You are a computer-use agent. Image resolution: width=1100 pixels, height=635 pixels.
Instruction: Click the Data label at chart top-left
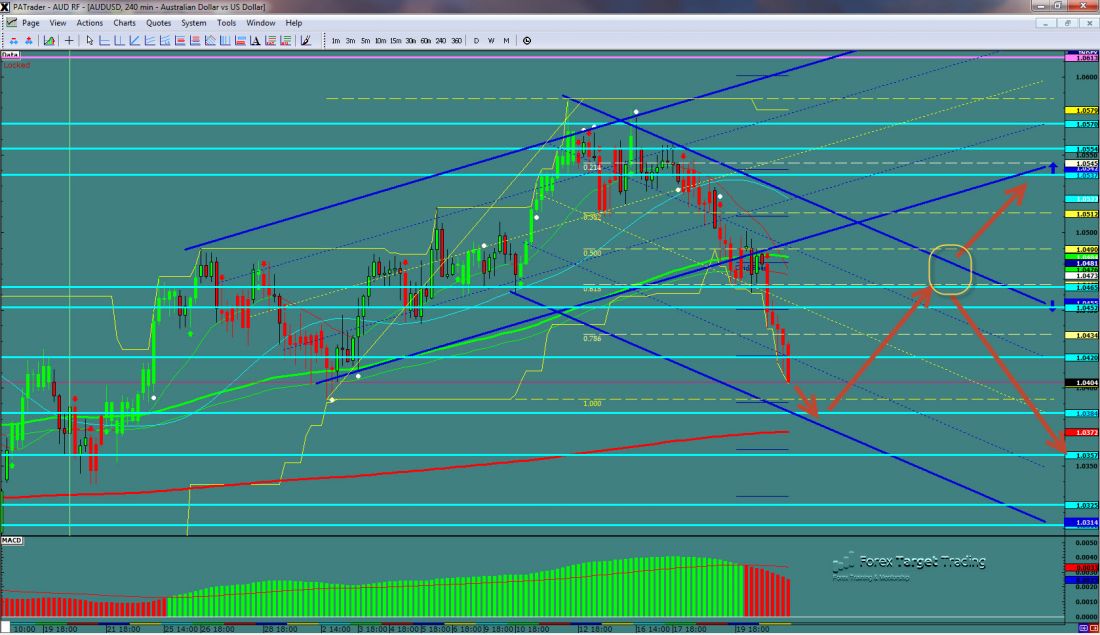click(x=11, y=55)
